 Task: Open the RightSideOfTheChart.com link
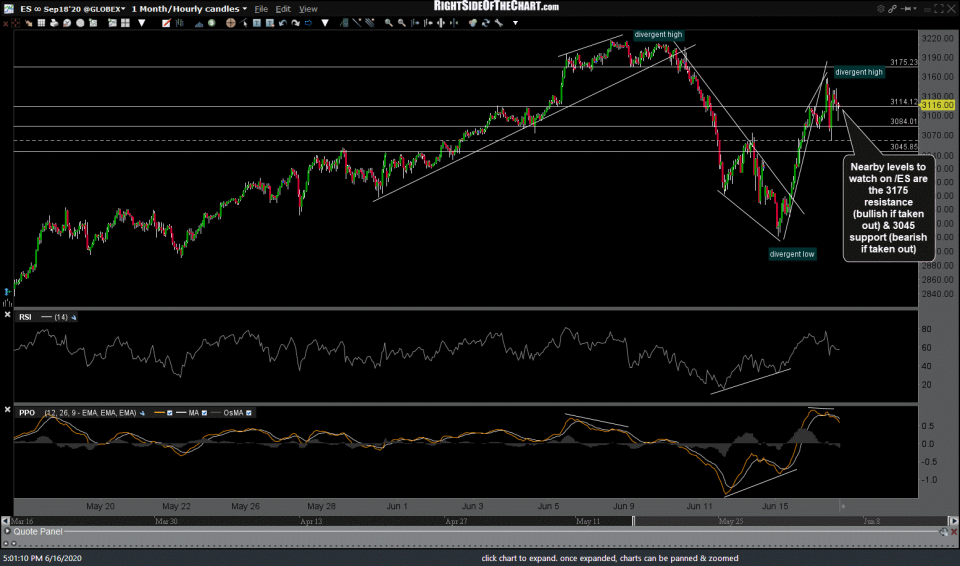[x=496, y=6]
